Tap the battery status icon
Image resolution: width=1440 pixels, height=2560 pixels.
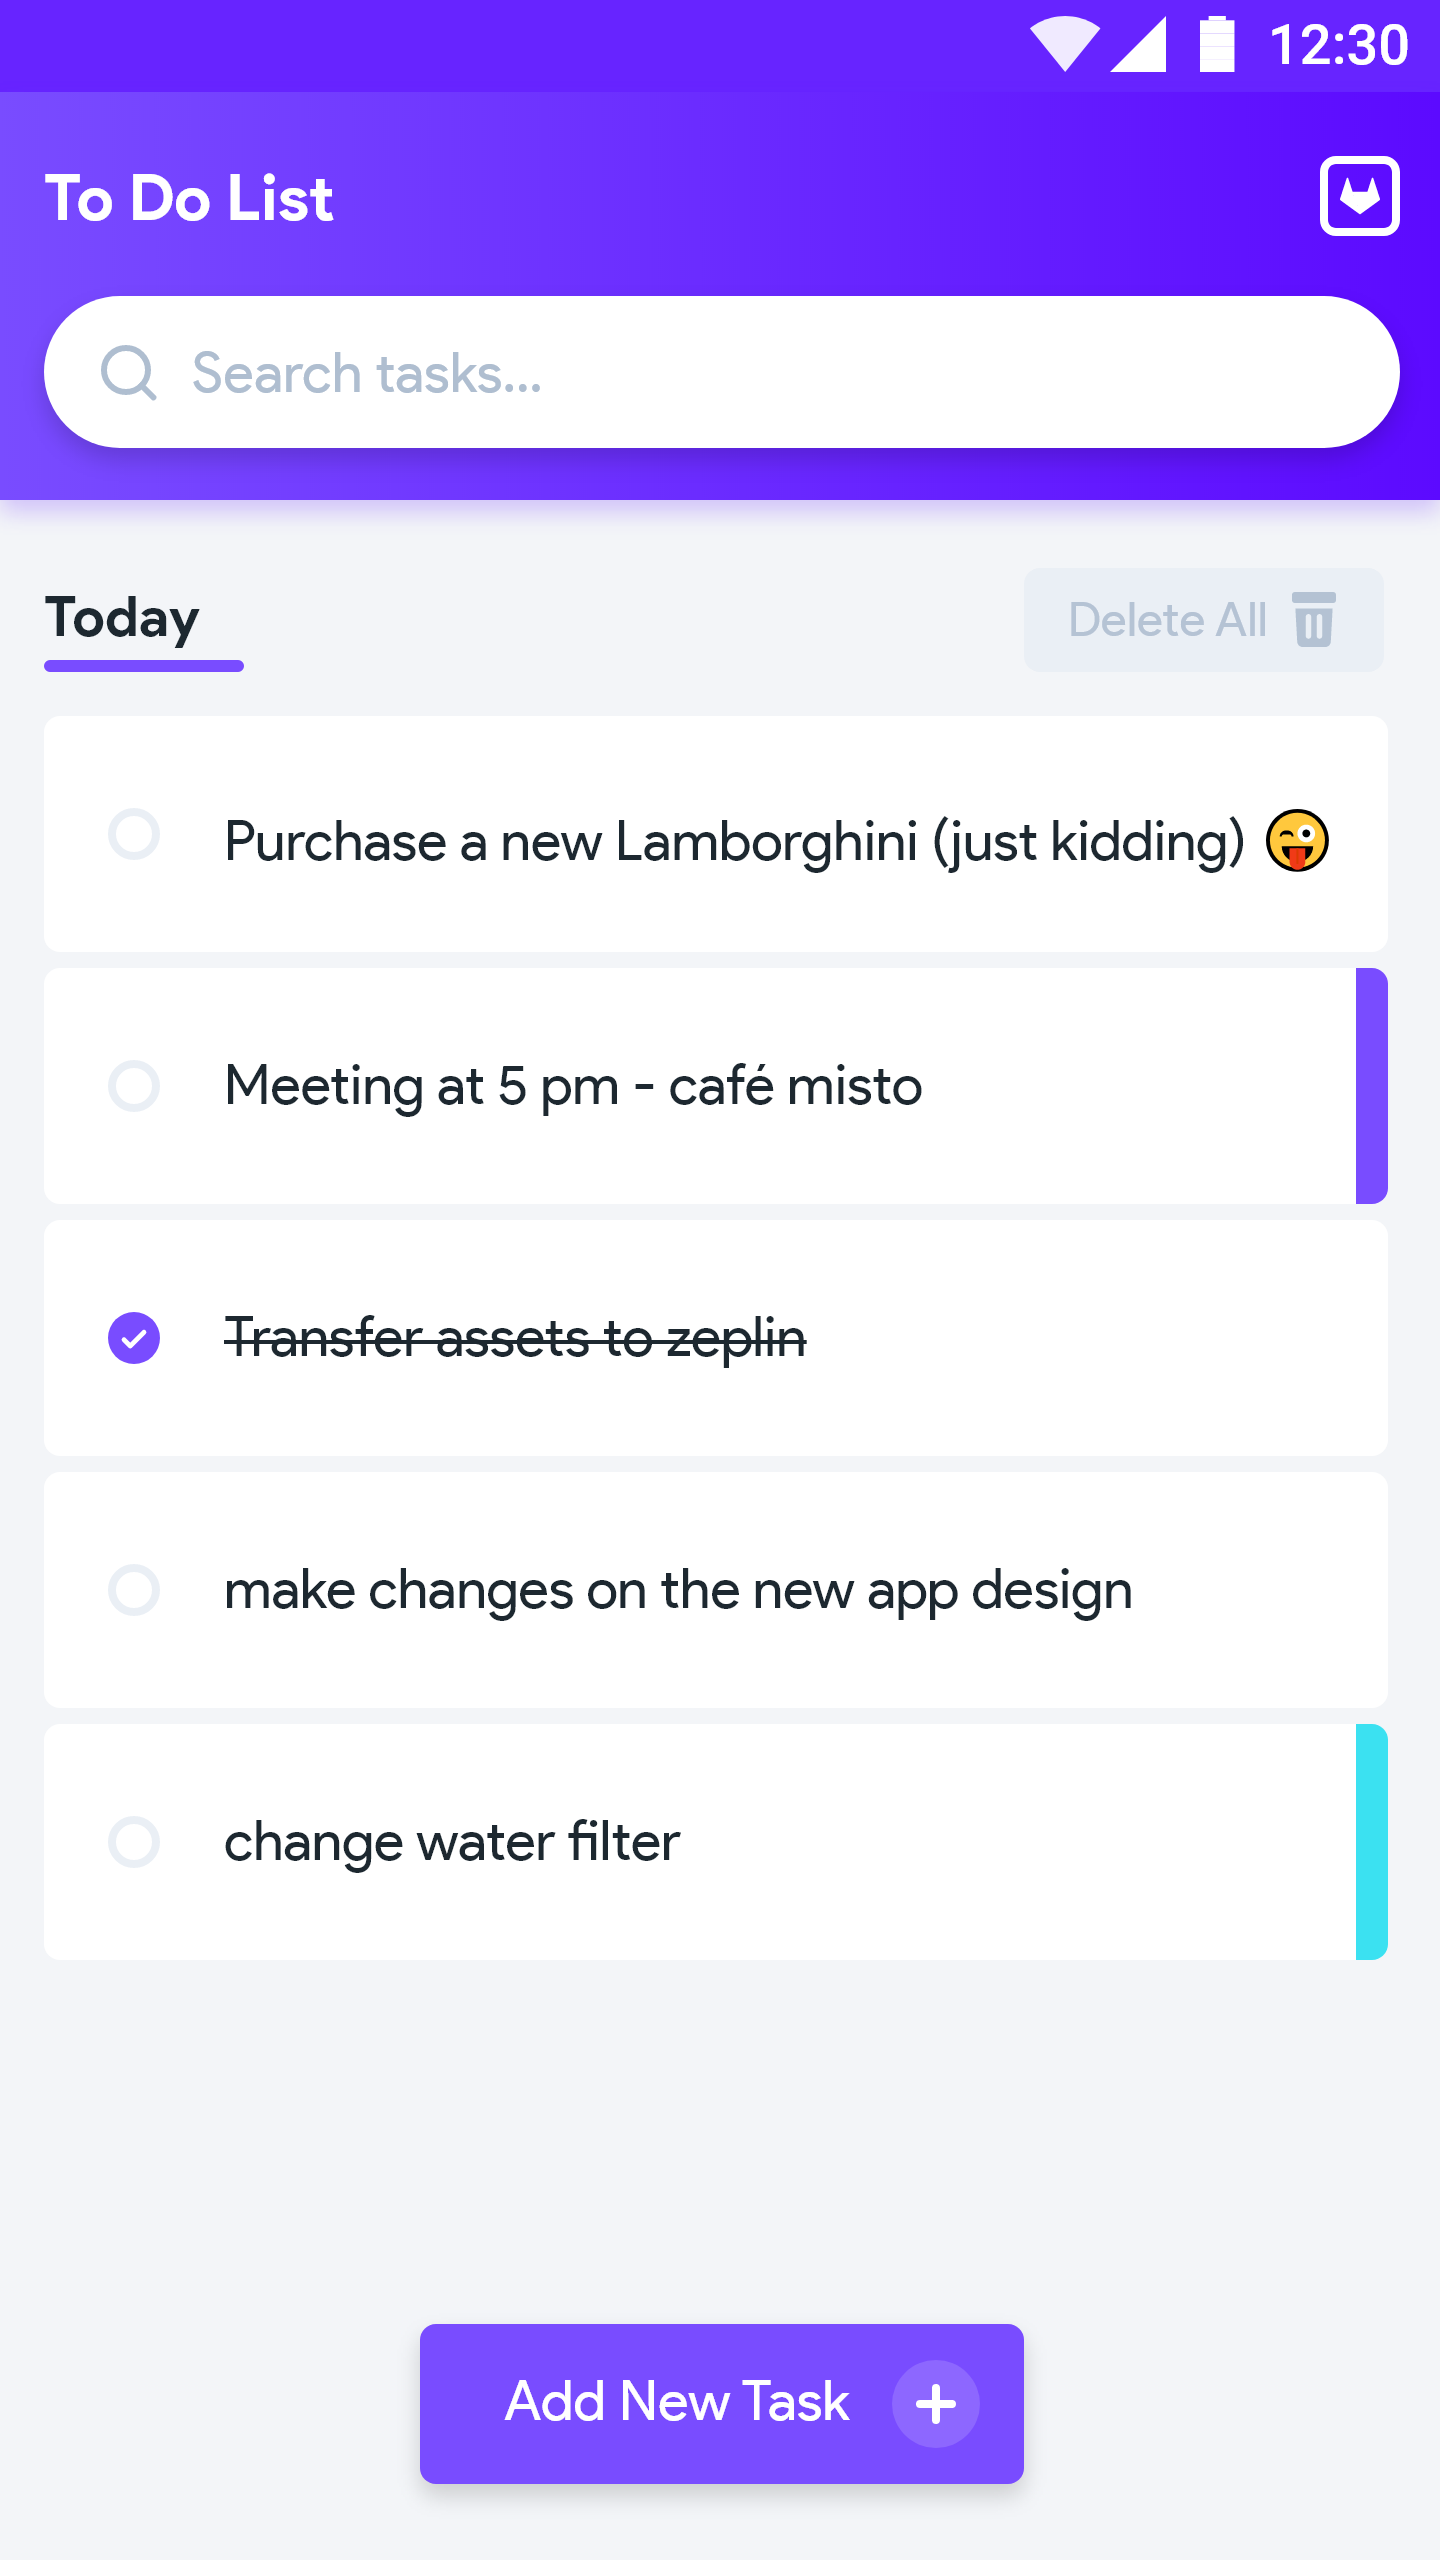tap(1217, 45)
